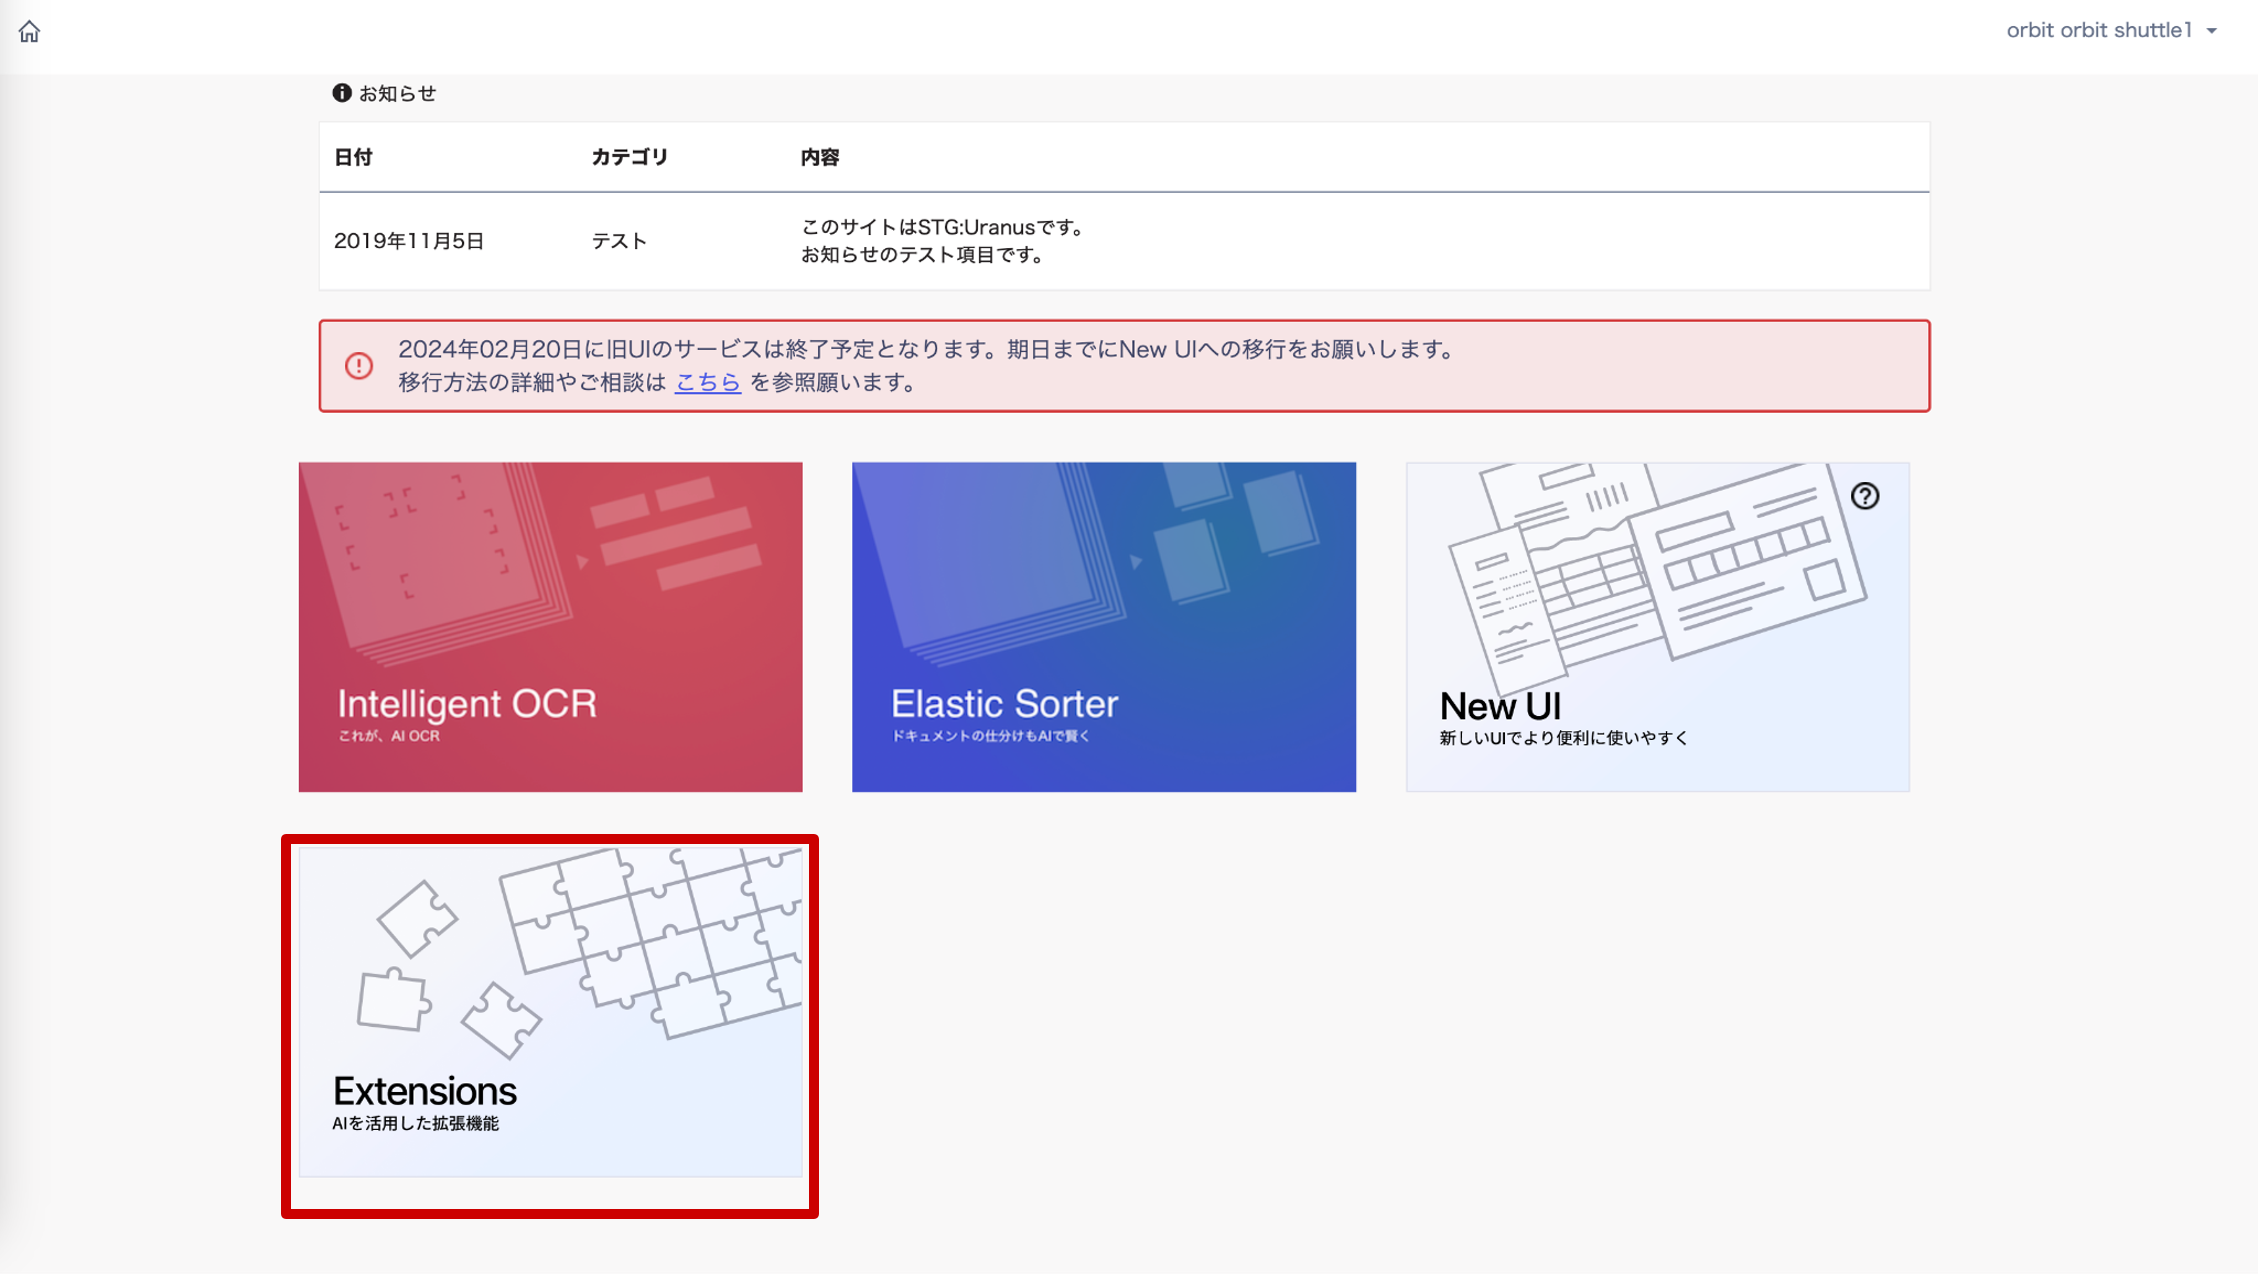Click the 内容 column header
The width and height of the screenshot is (2258, 1274).
[819, 156]
